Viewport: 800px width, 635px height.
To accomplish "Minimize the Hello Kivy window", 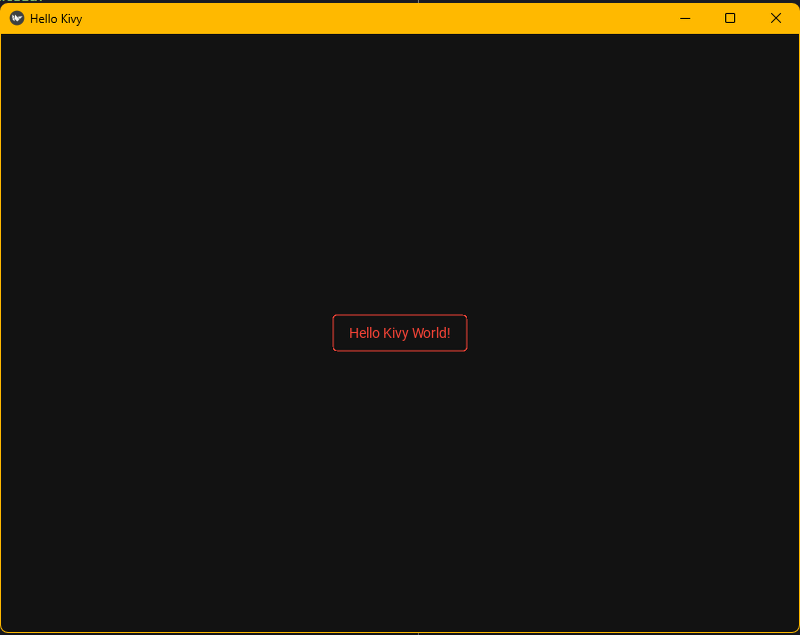I will 685,18.
